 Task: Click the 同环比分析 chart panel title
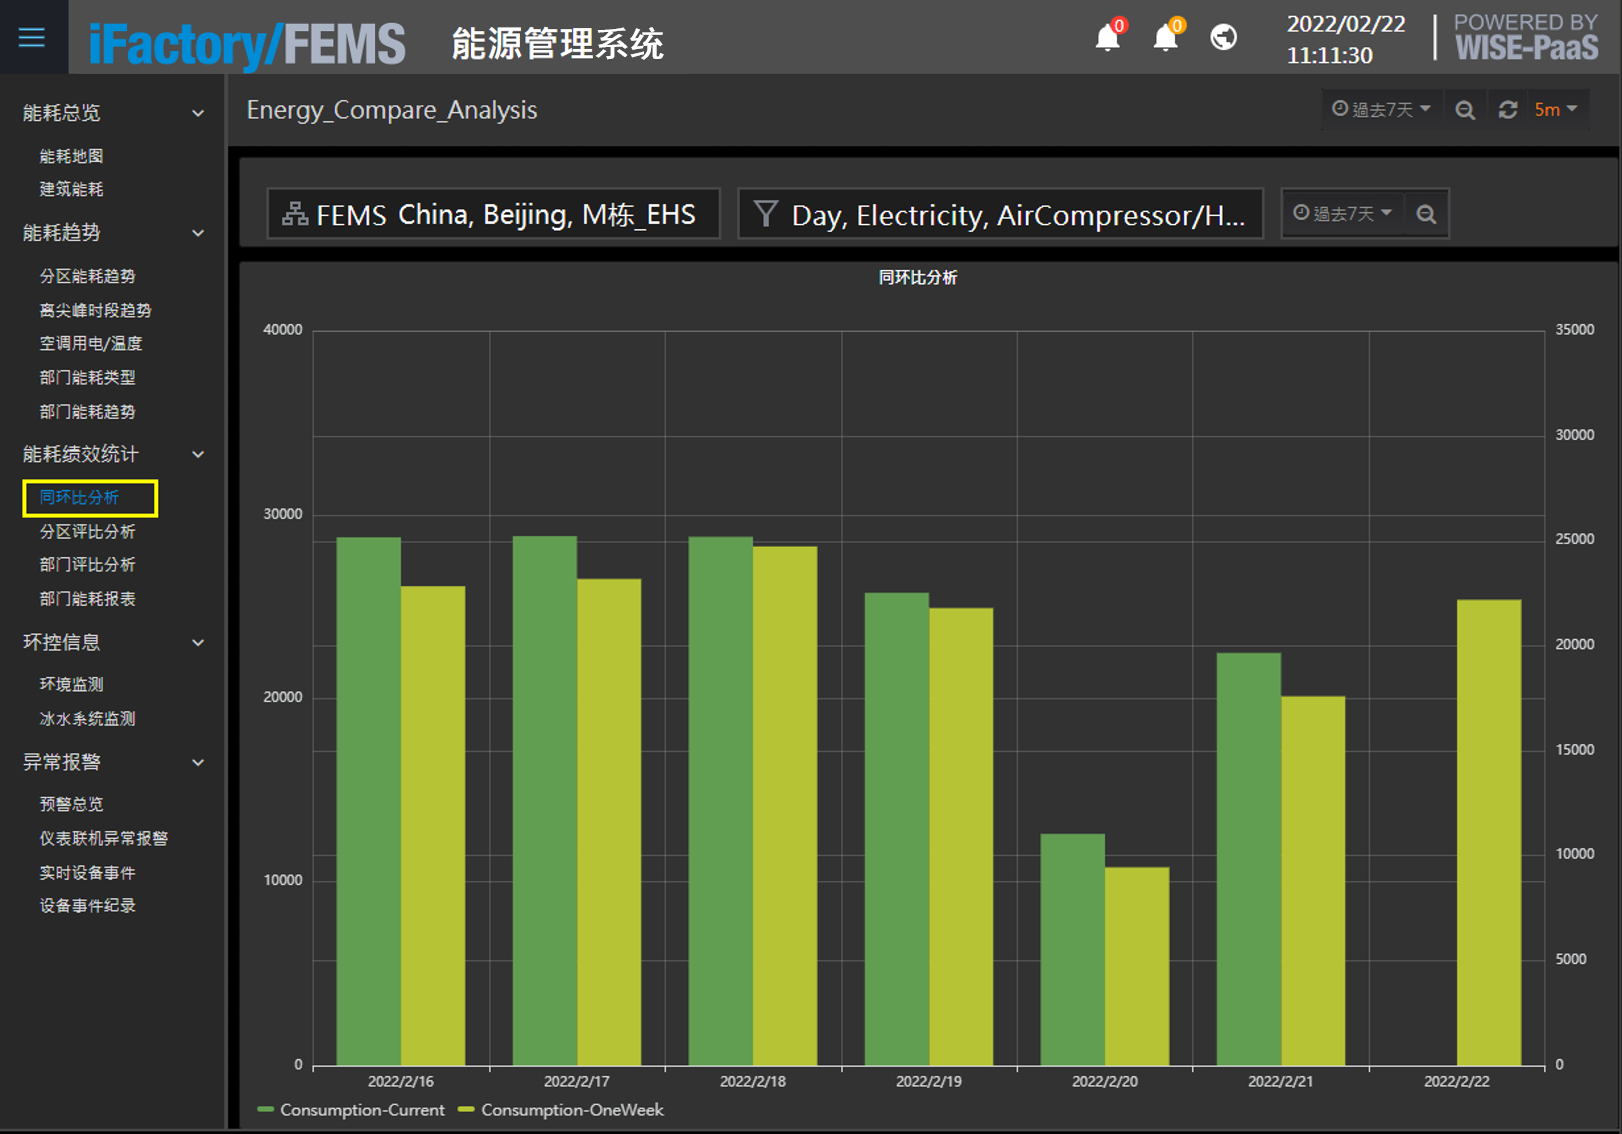point(917,277)
